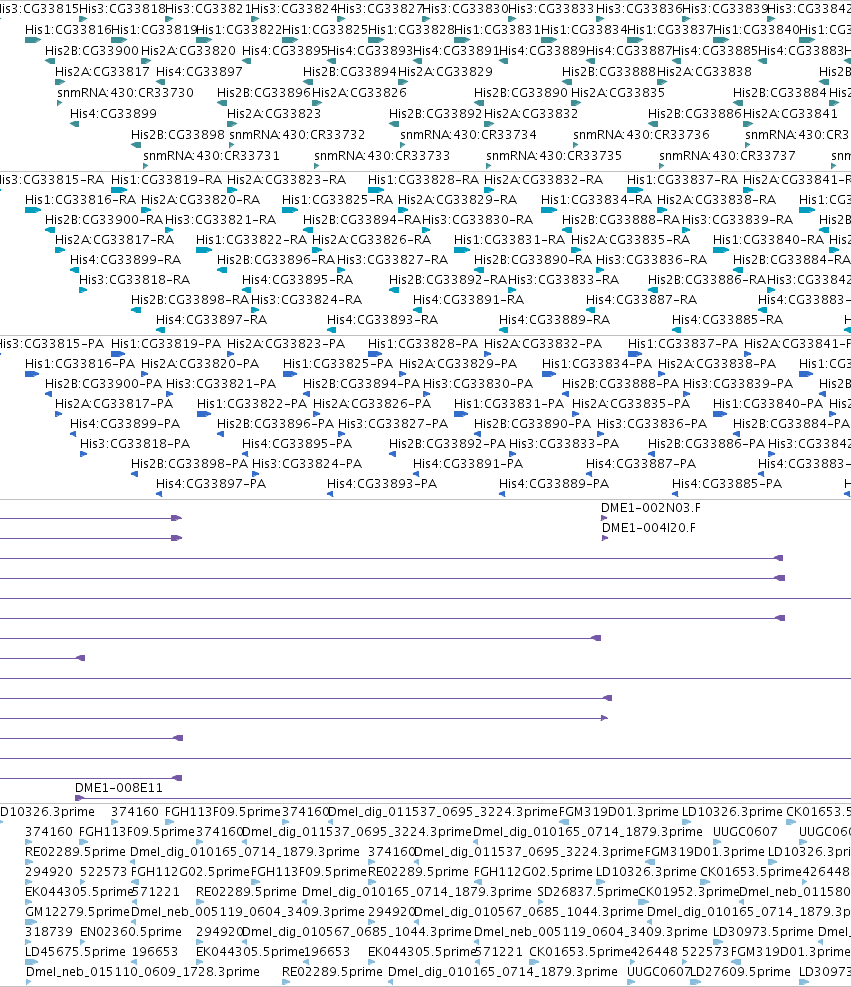Image resolution: width=851 pixels, height=987 pixels.
Task: Open the protein label His4:CG33893-PA
Action: point(382,484)
